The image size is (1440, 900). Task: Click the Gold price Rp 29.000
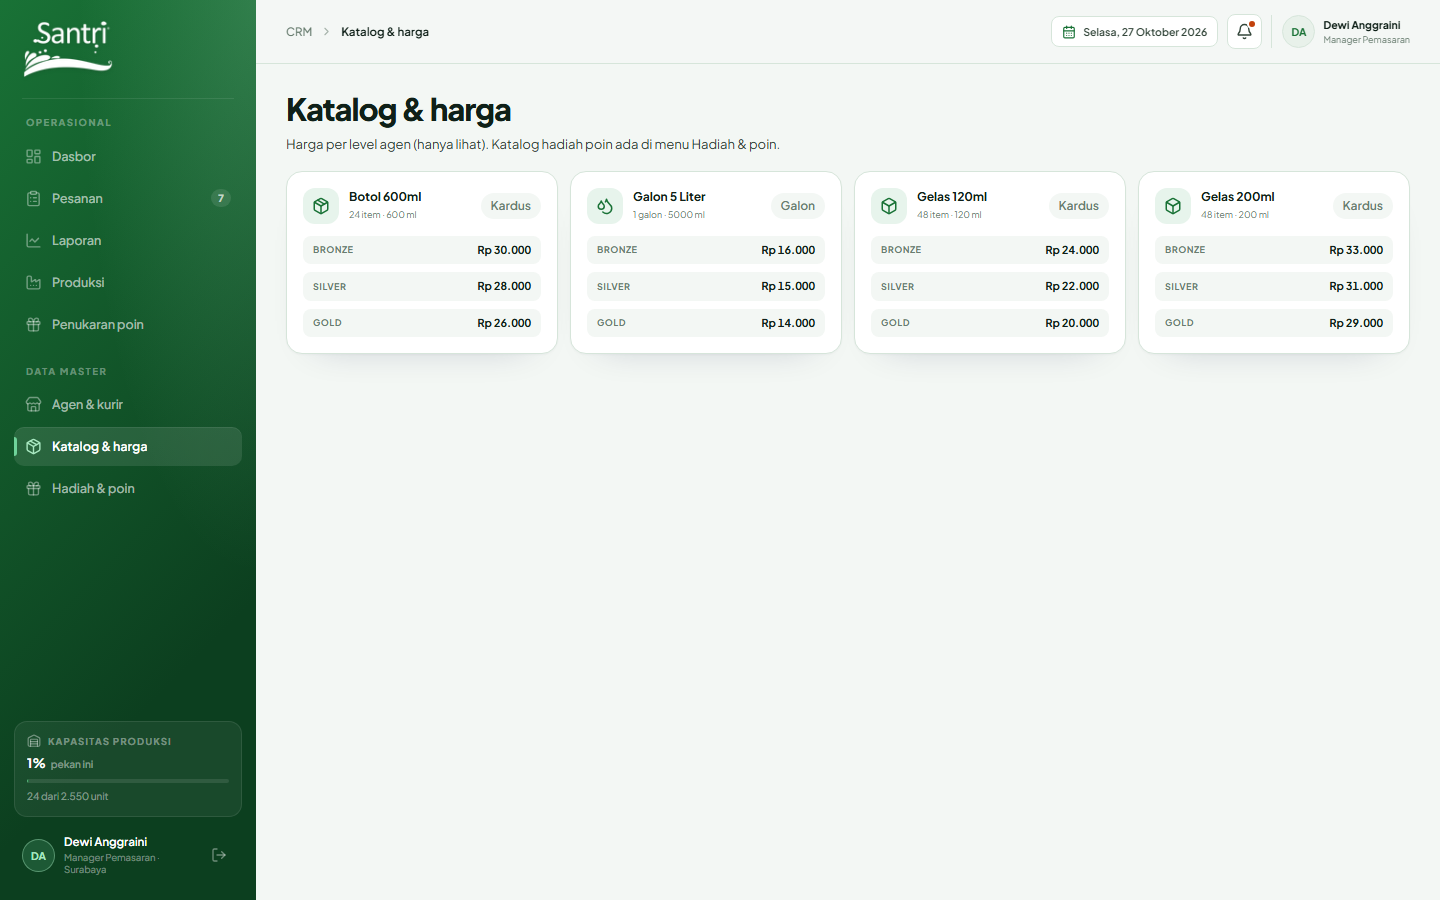(x=1356, y=323)
